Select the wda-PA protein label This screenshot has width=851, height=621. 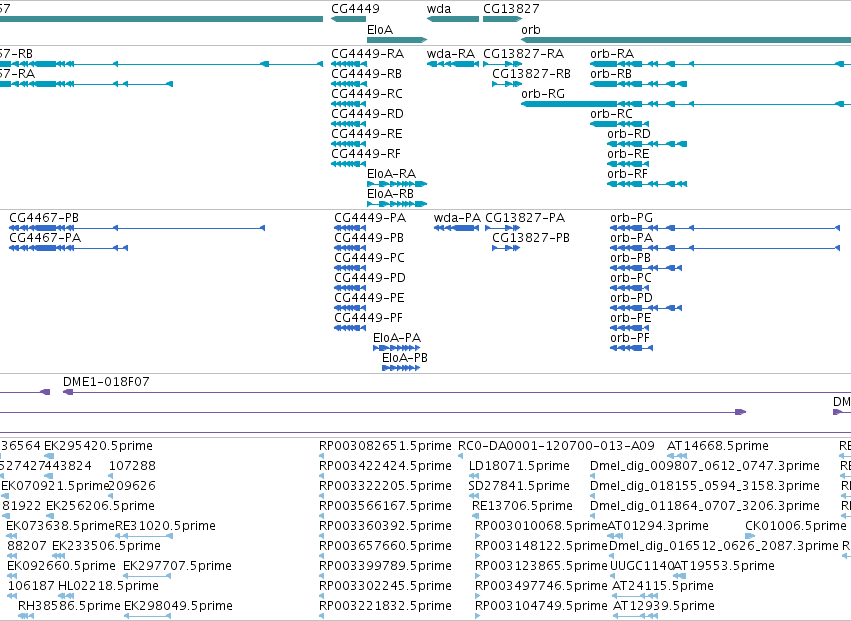[458, 218]
